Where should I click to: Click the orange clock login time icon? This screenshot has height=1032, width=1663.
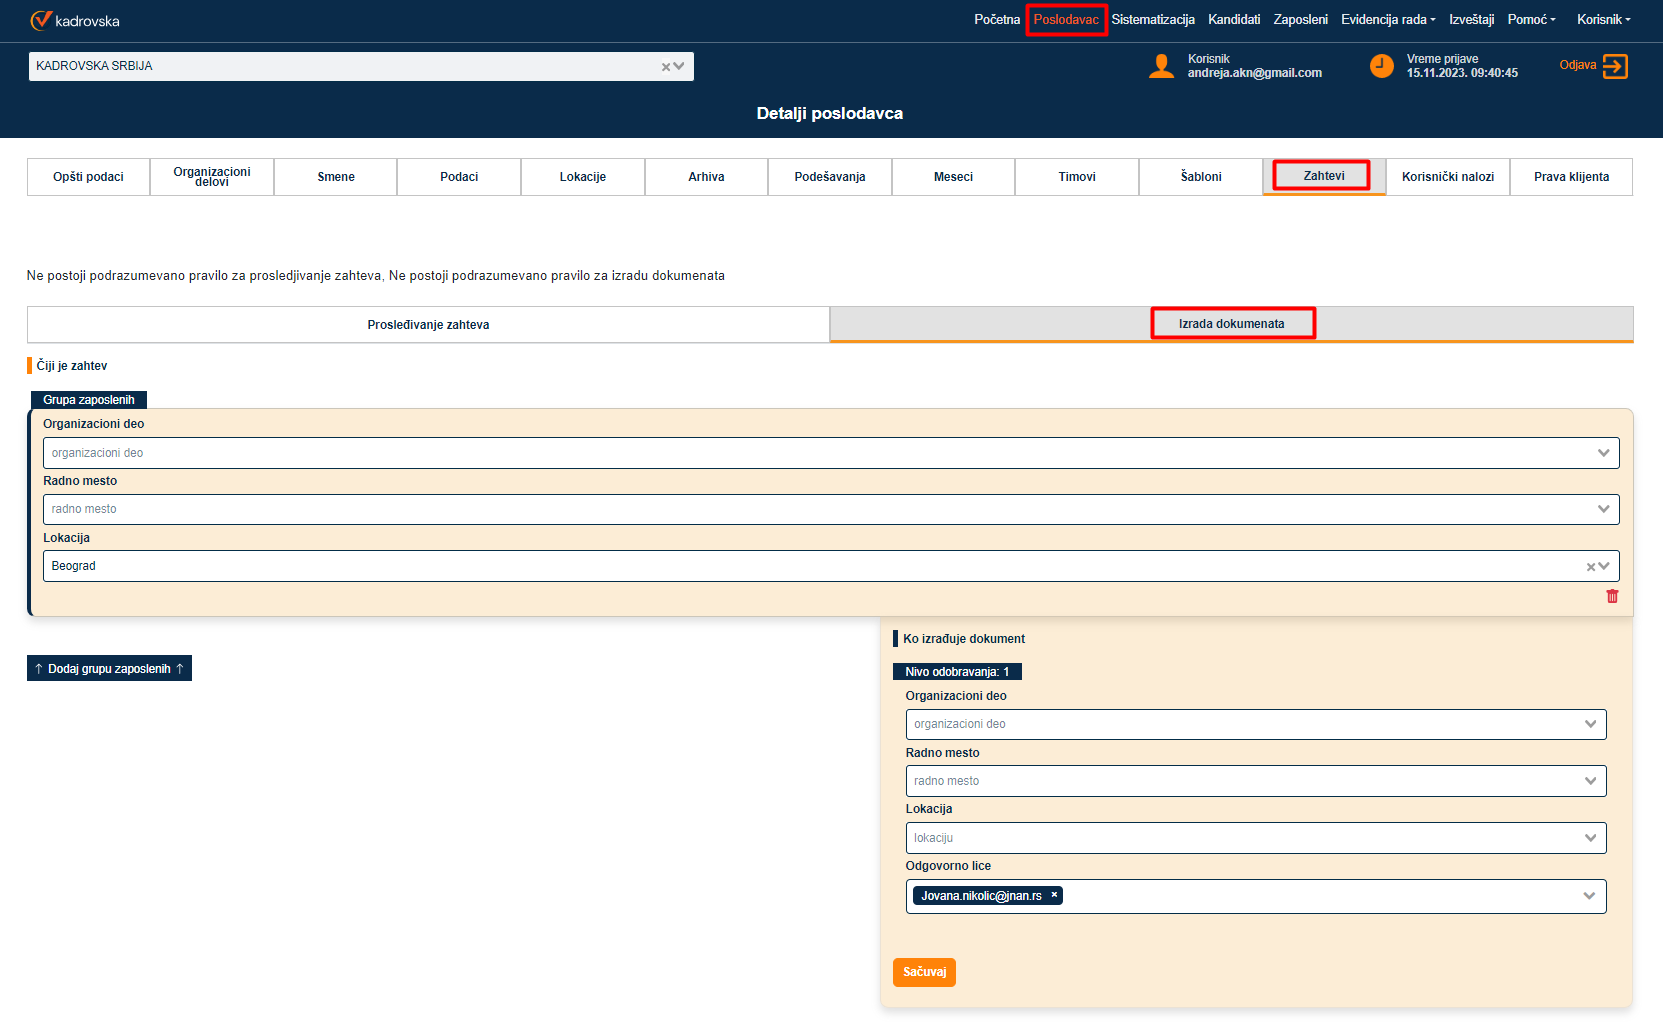click(1381, 67)
